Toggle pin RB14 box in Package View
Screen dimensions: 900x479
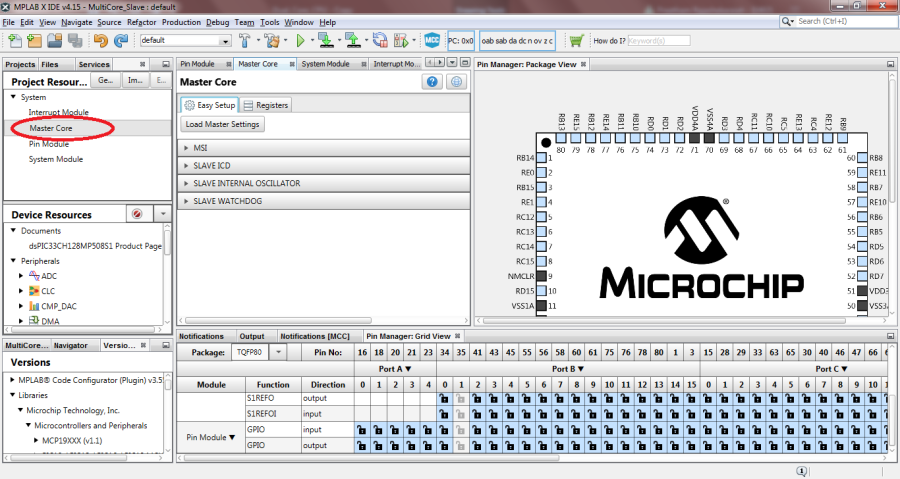543,158
